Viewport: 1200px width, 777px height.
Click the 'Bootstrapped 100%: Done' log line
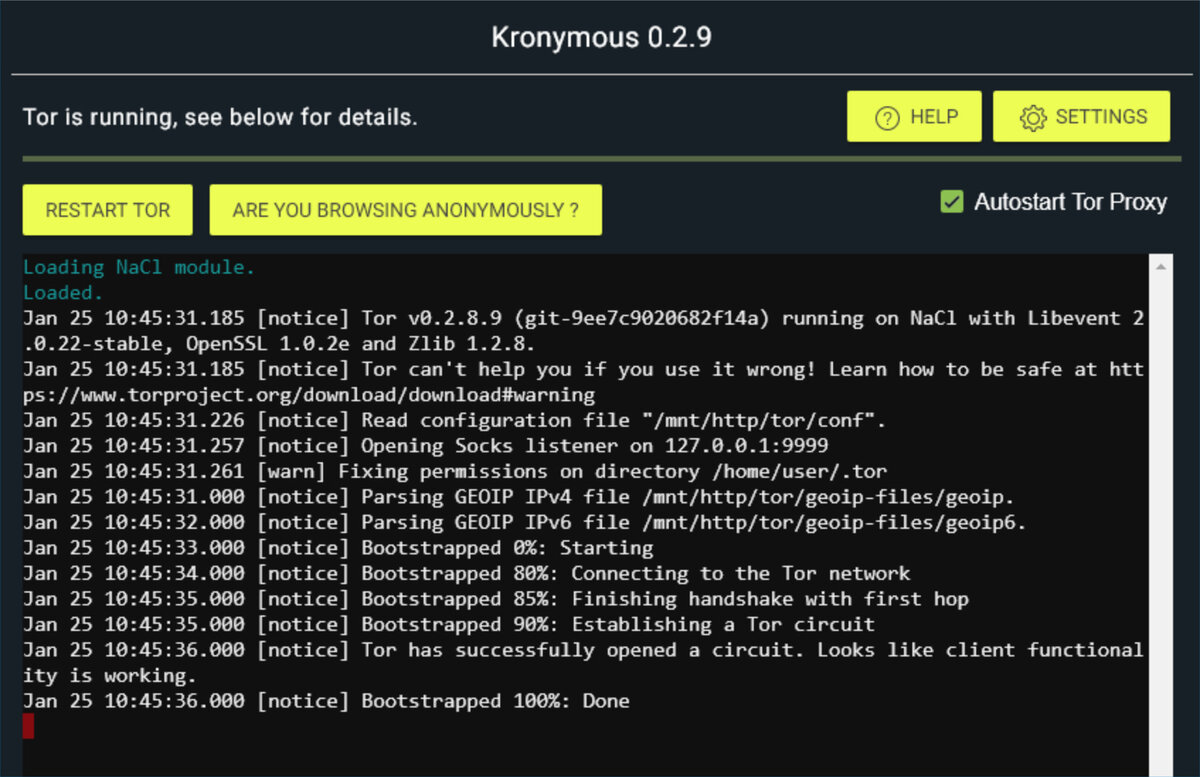pyautogui.click(x=326, y=701)
